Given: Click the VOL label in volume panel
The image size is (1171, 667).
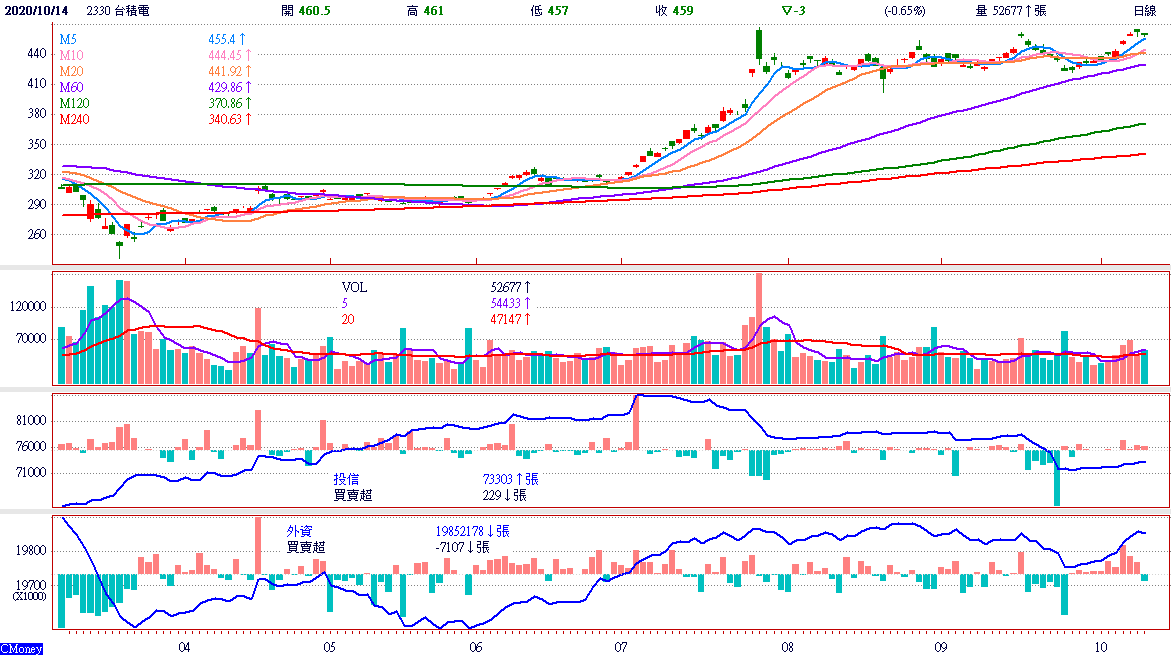Looking at the screenshot, I should pyautogui.click(x=354, y=287).
